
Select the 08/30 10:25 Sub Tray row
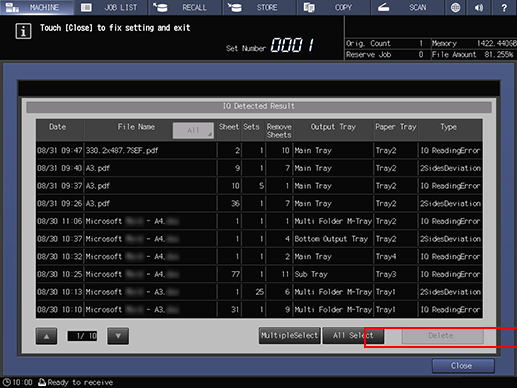259,274
